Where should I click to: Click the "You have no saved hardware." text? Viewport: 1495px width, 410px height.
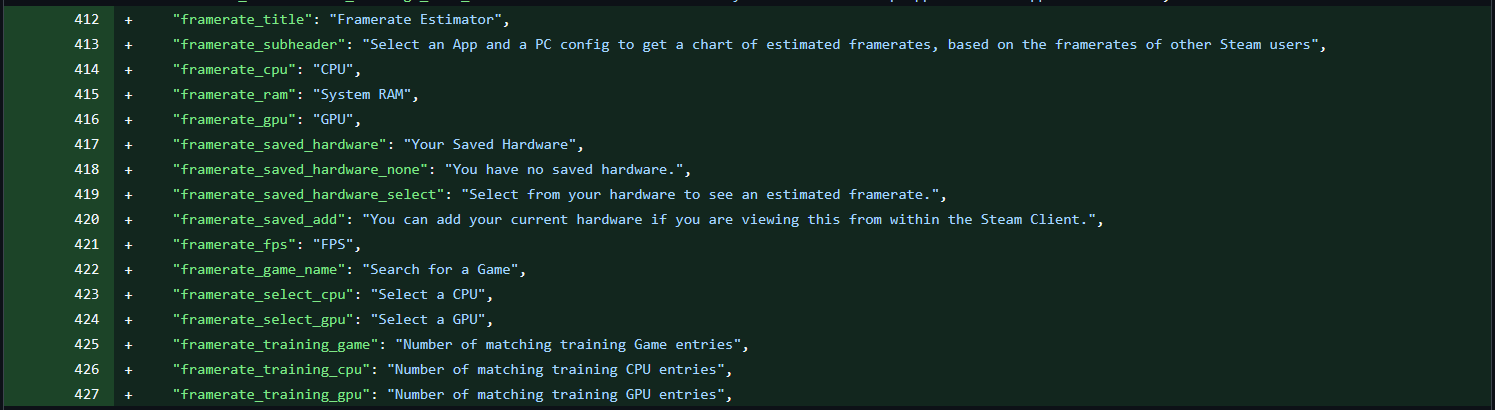(568, 170)
